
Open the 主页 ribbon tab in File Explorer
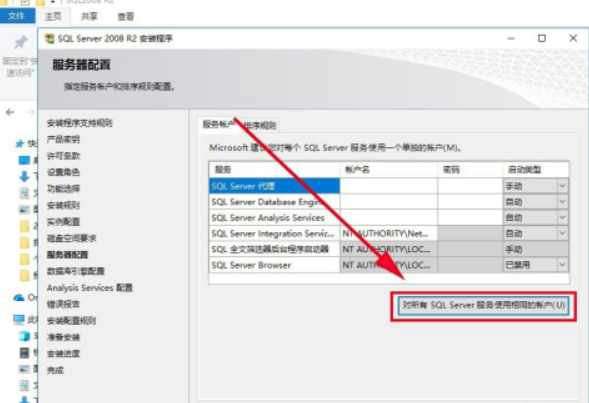pyautogui.click(x=53, y=17)
